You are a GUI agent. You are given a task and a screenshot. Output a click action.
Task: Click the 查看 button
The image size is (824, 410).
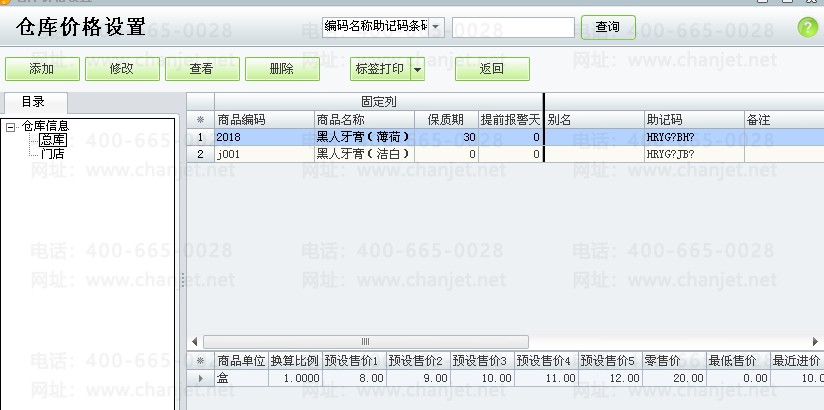point(201,69)
